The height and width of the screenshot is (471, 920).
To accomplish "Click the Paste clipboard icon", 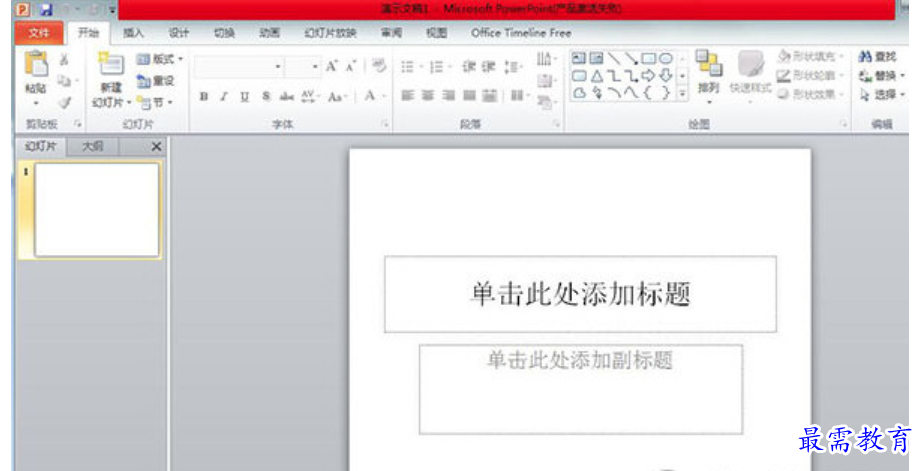I will tap(36, 65).
